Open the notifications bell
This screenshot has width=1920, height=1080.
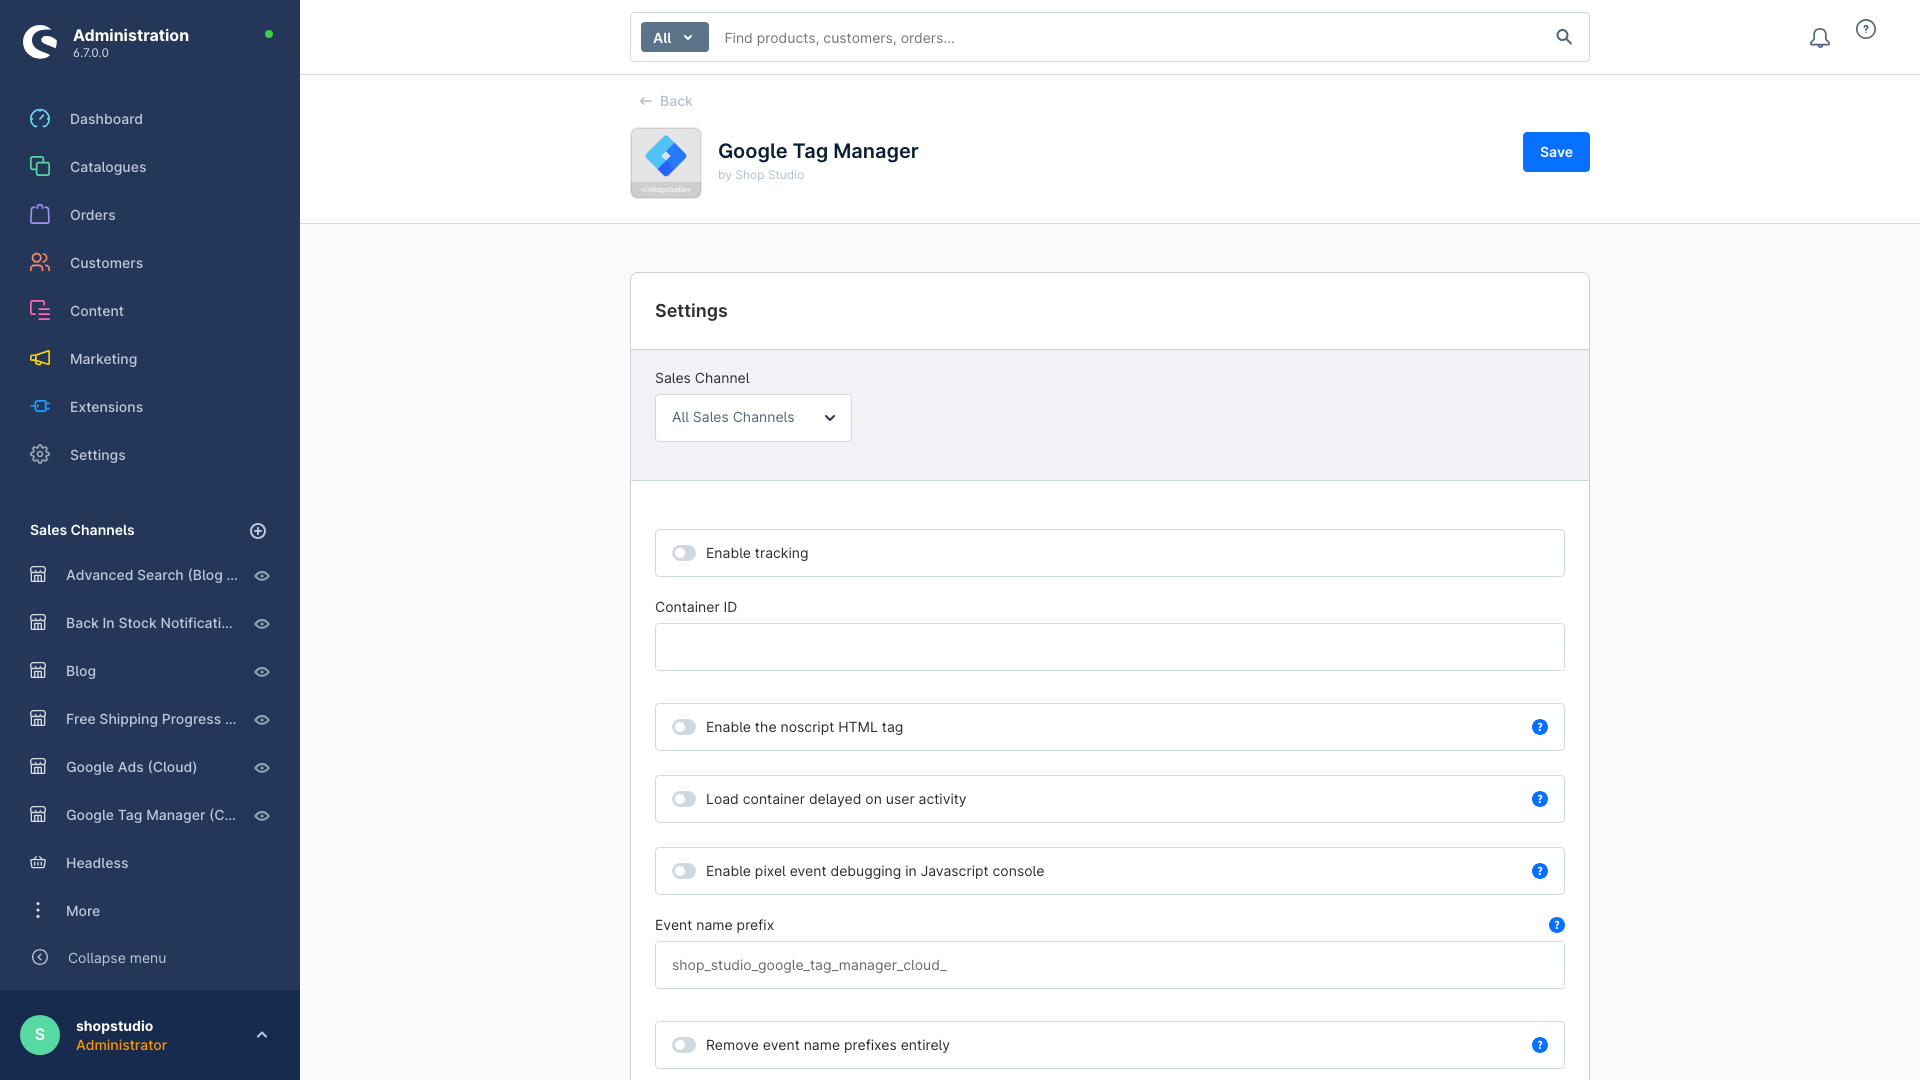pyautogui.click(x=1820, y=38)
